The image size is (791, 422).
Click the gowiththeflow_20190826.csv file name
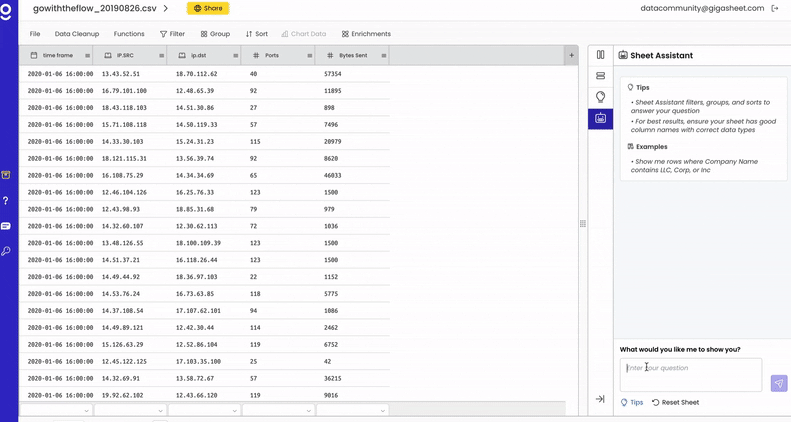95,9
